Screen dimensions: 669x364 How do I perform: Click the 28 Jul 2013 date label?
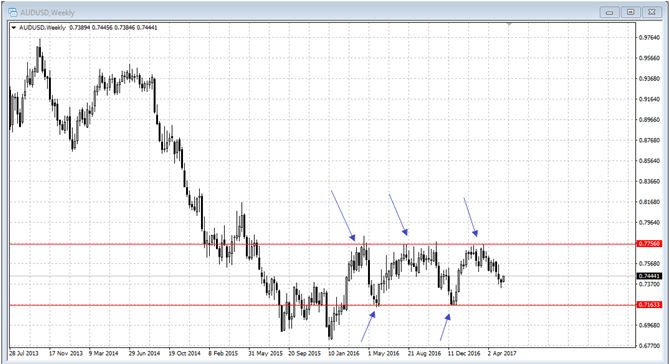(23, 353)
